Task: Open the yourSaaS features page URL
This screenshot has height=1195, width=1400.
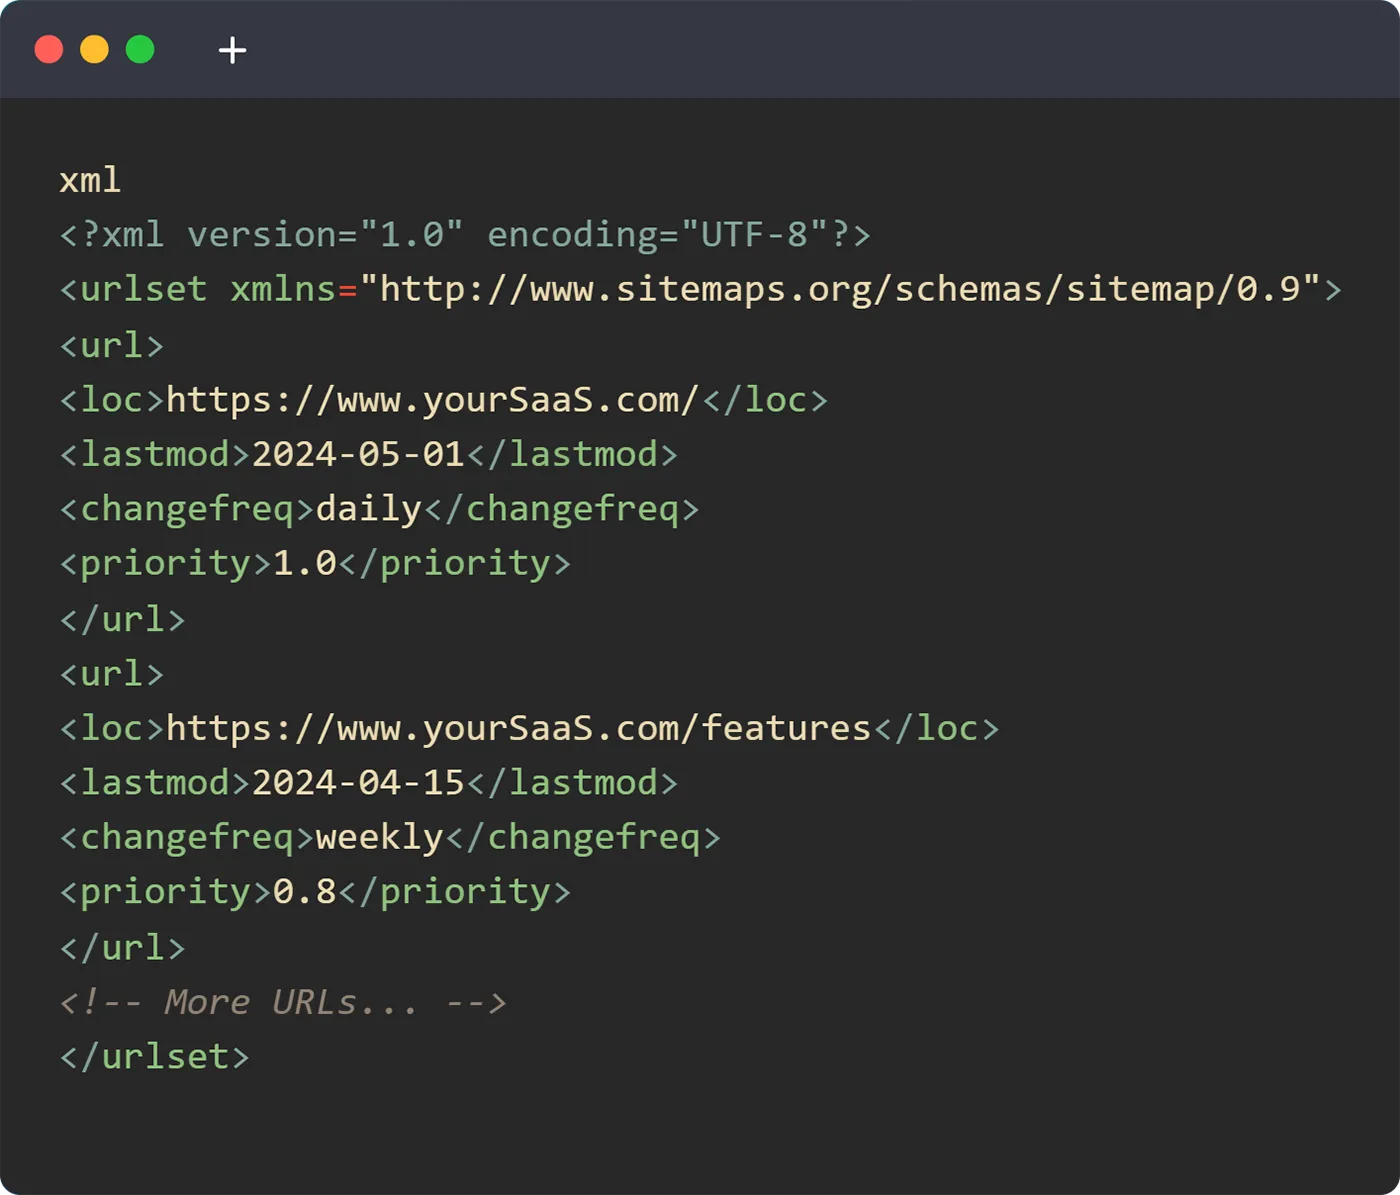Action: click(x=518, y=727)
